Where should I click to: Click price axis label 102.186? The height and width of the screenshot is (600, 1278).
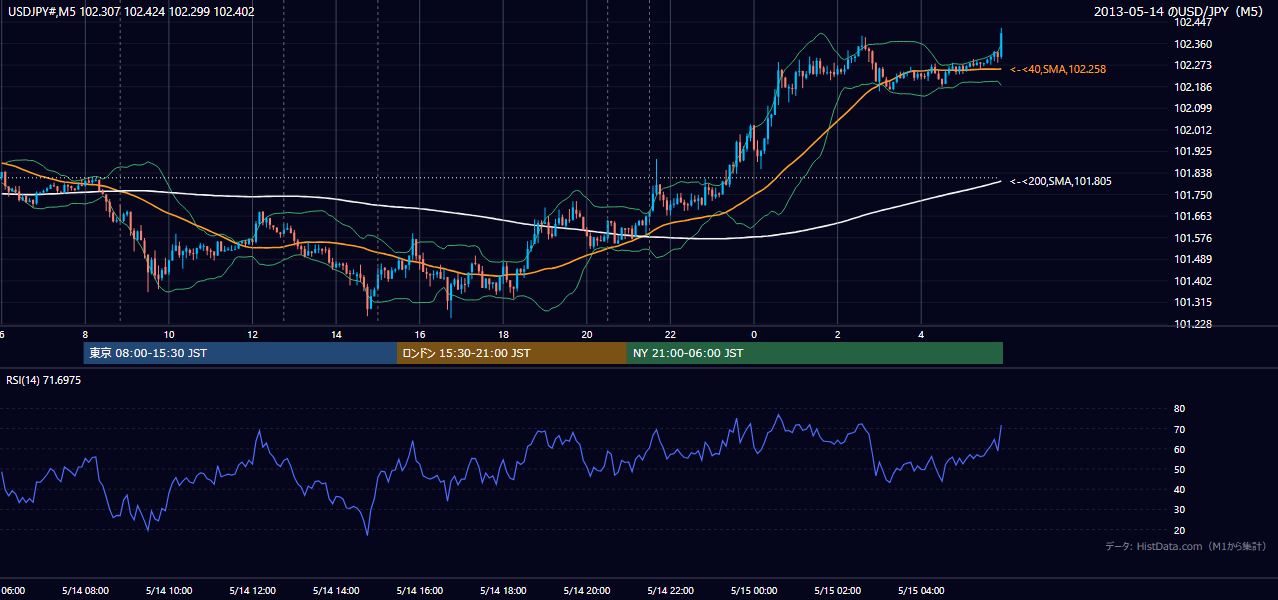[1193, 87]
